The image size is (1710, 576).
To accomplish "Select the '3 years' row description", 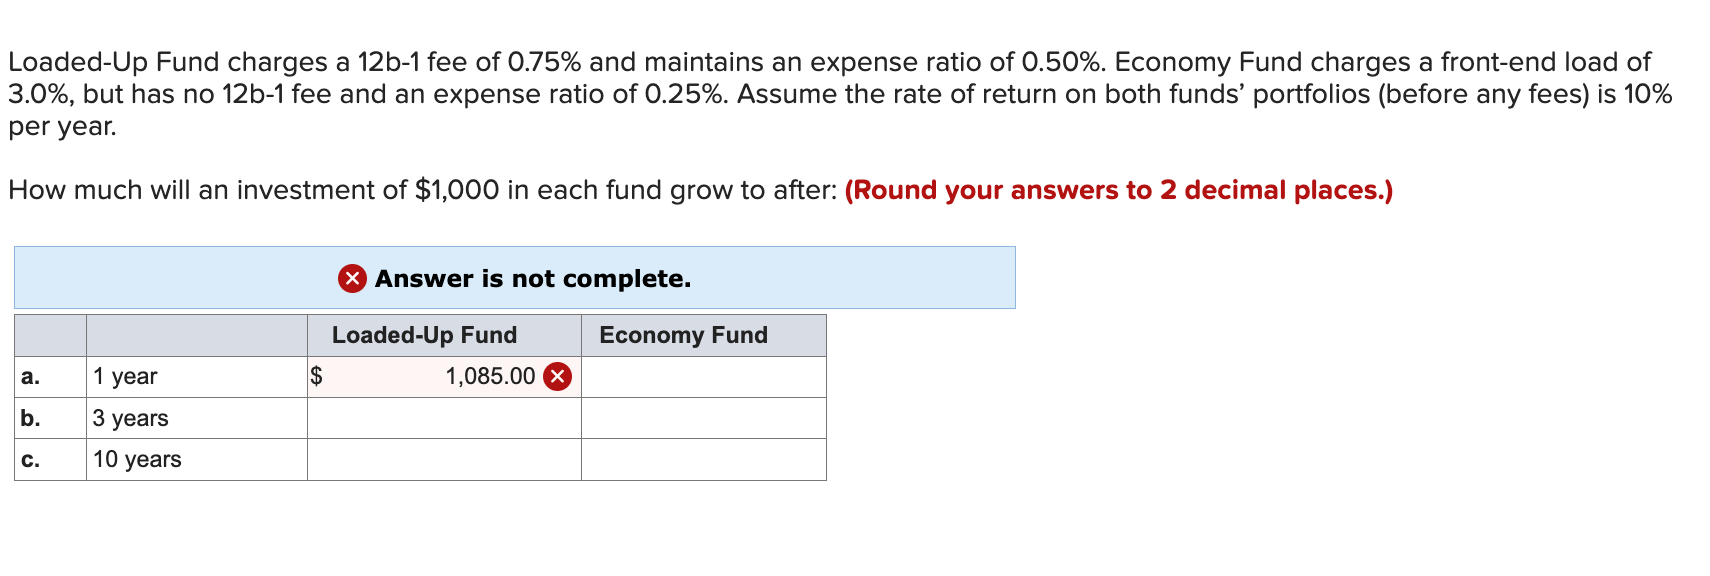I will coord(130,418).
